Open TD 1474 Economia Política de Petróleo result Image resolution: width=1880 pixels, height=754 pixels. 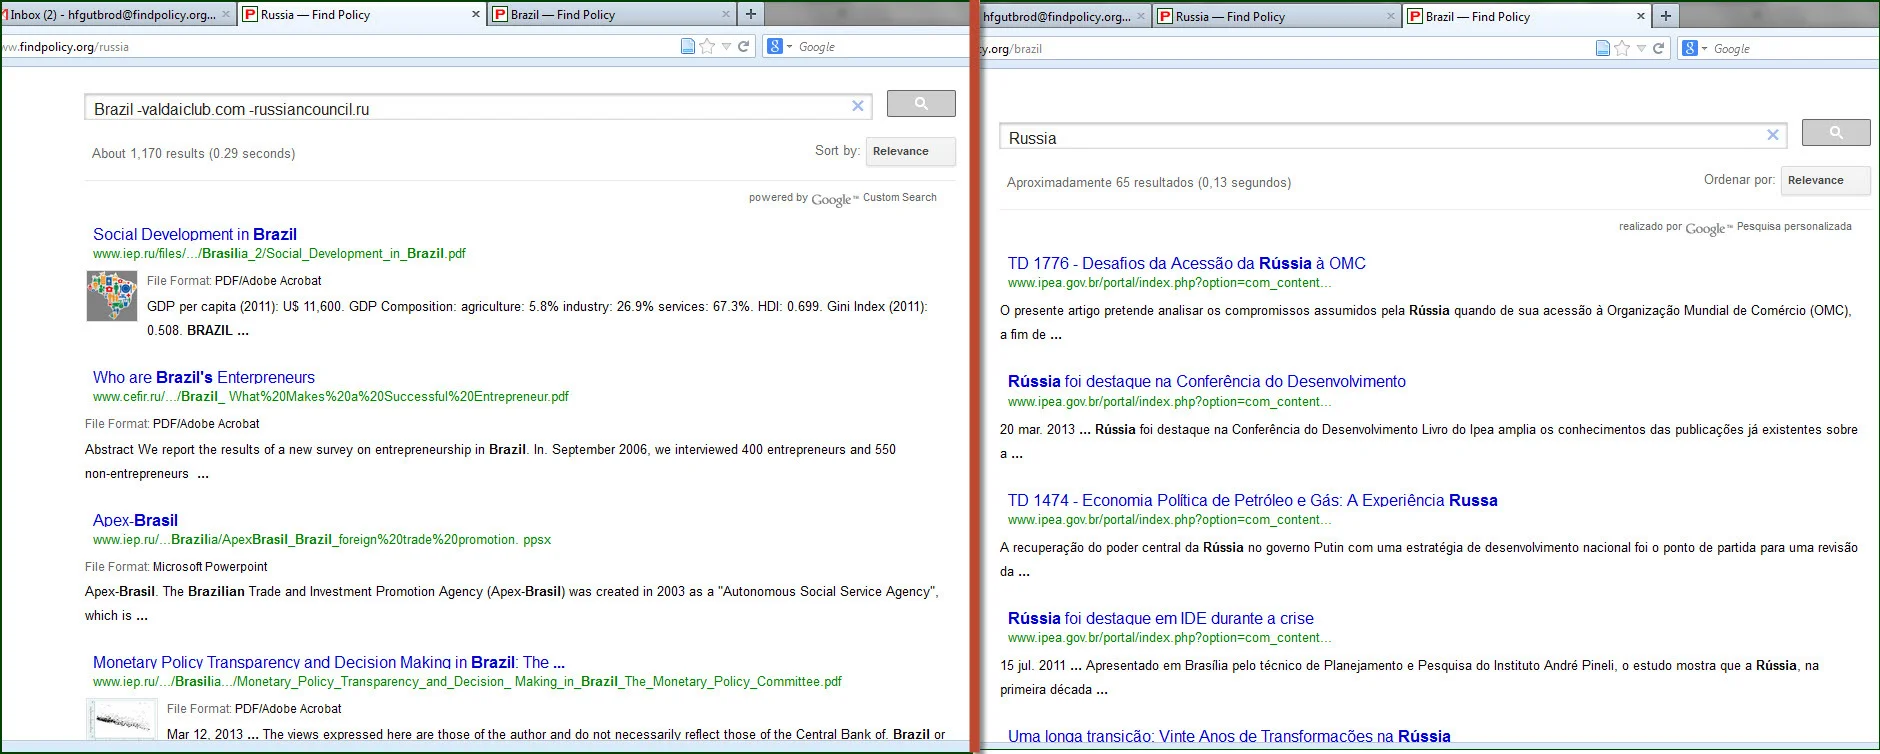click(x=1253, y=500)
